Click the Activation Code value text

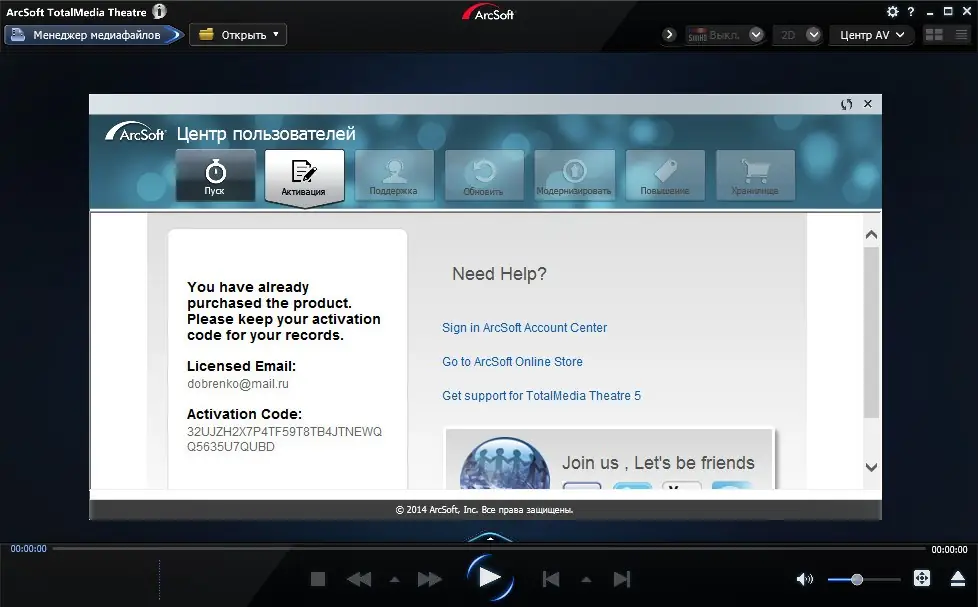tap(284, 439)
